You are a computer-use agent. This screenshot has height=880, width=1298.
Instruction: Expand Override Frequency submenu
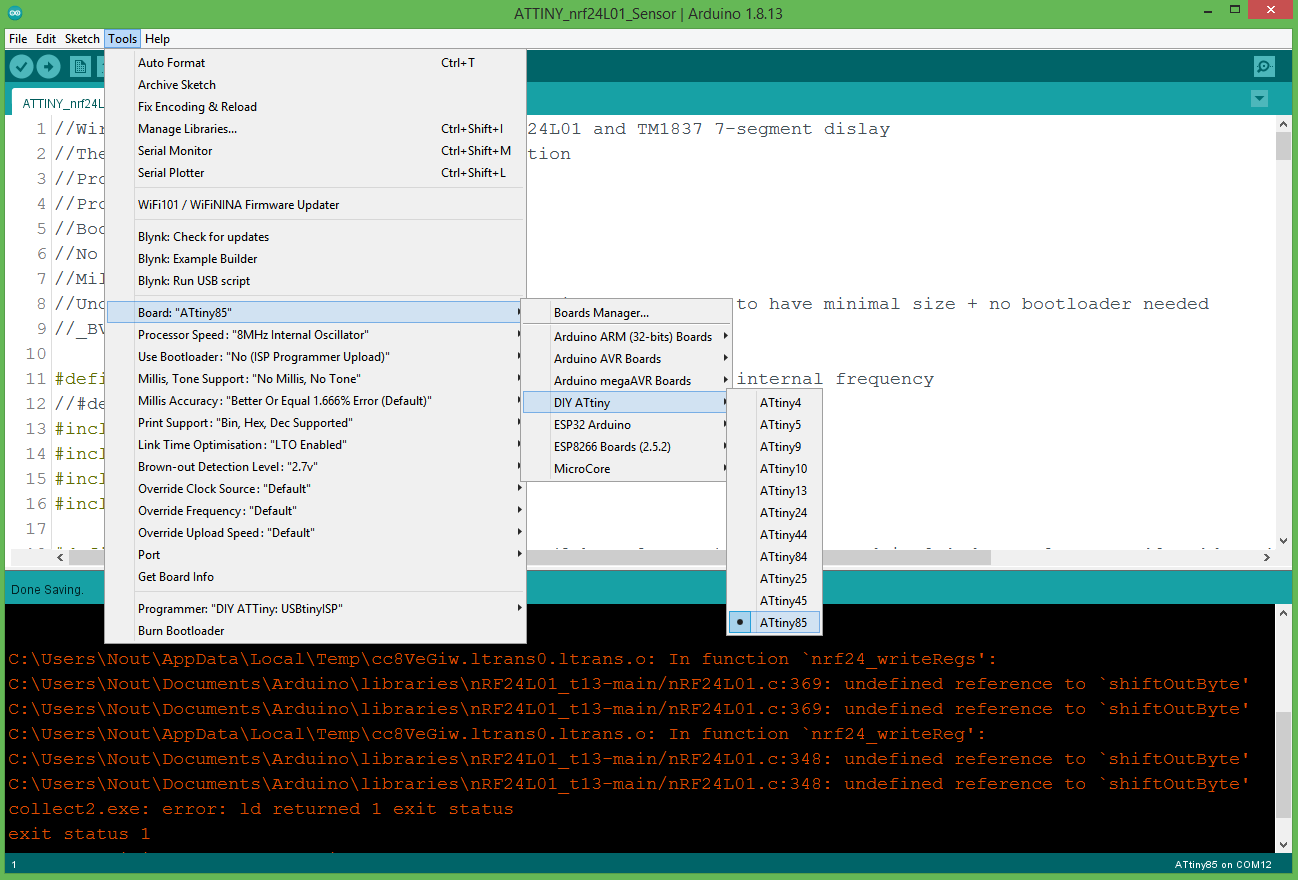(x=315, y=511)
